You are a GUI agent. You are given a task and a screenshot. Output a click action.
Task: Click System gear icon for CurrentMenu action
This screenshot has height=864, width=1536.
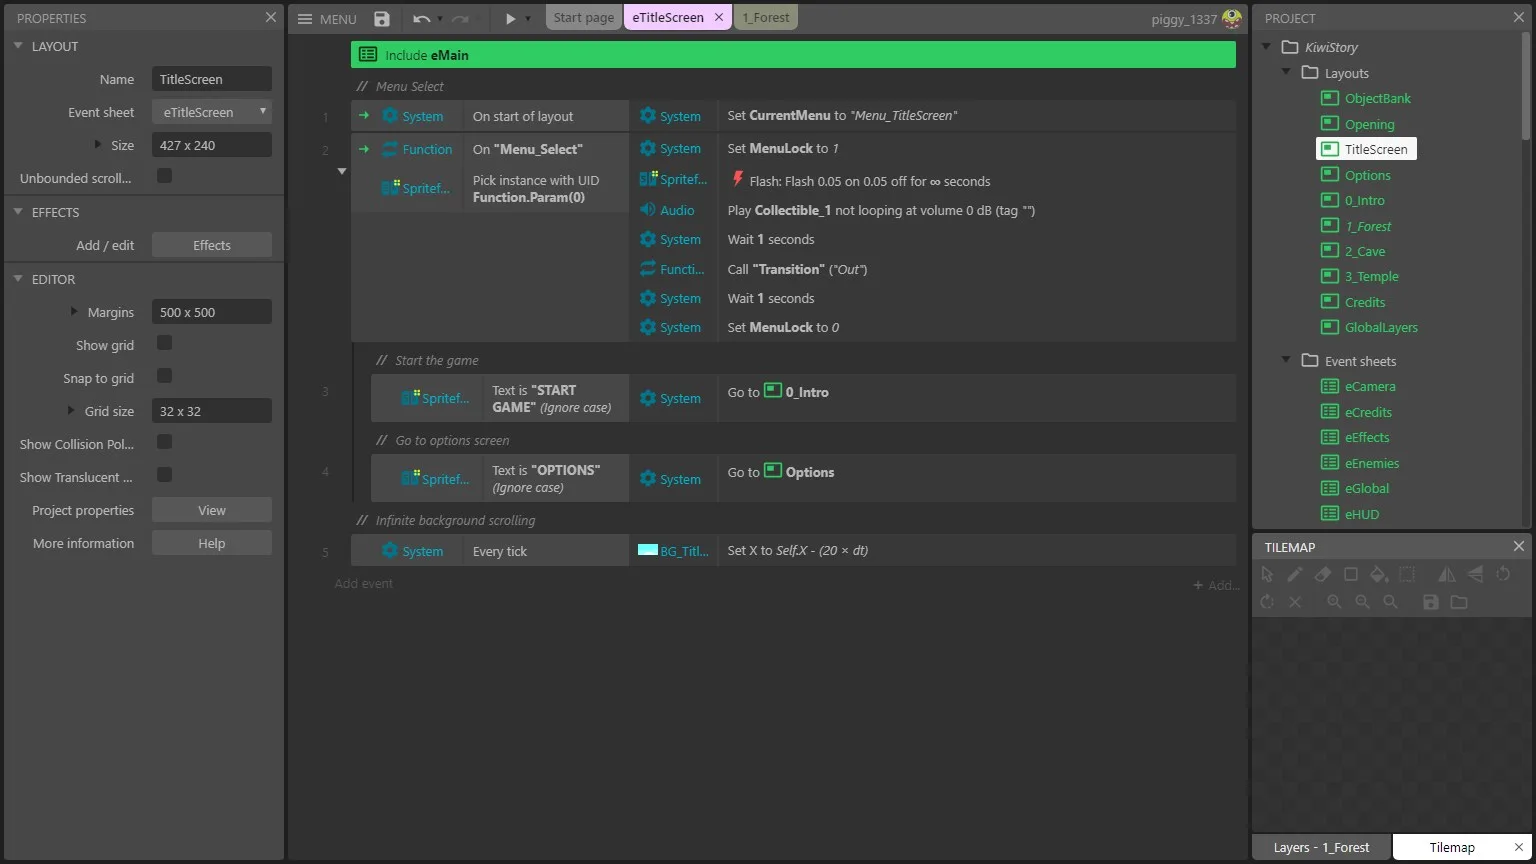point(648,116)
